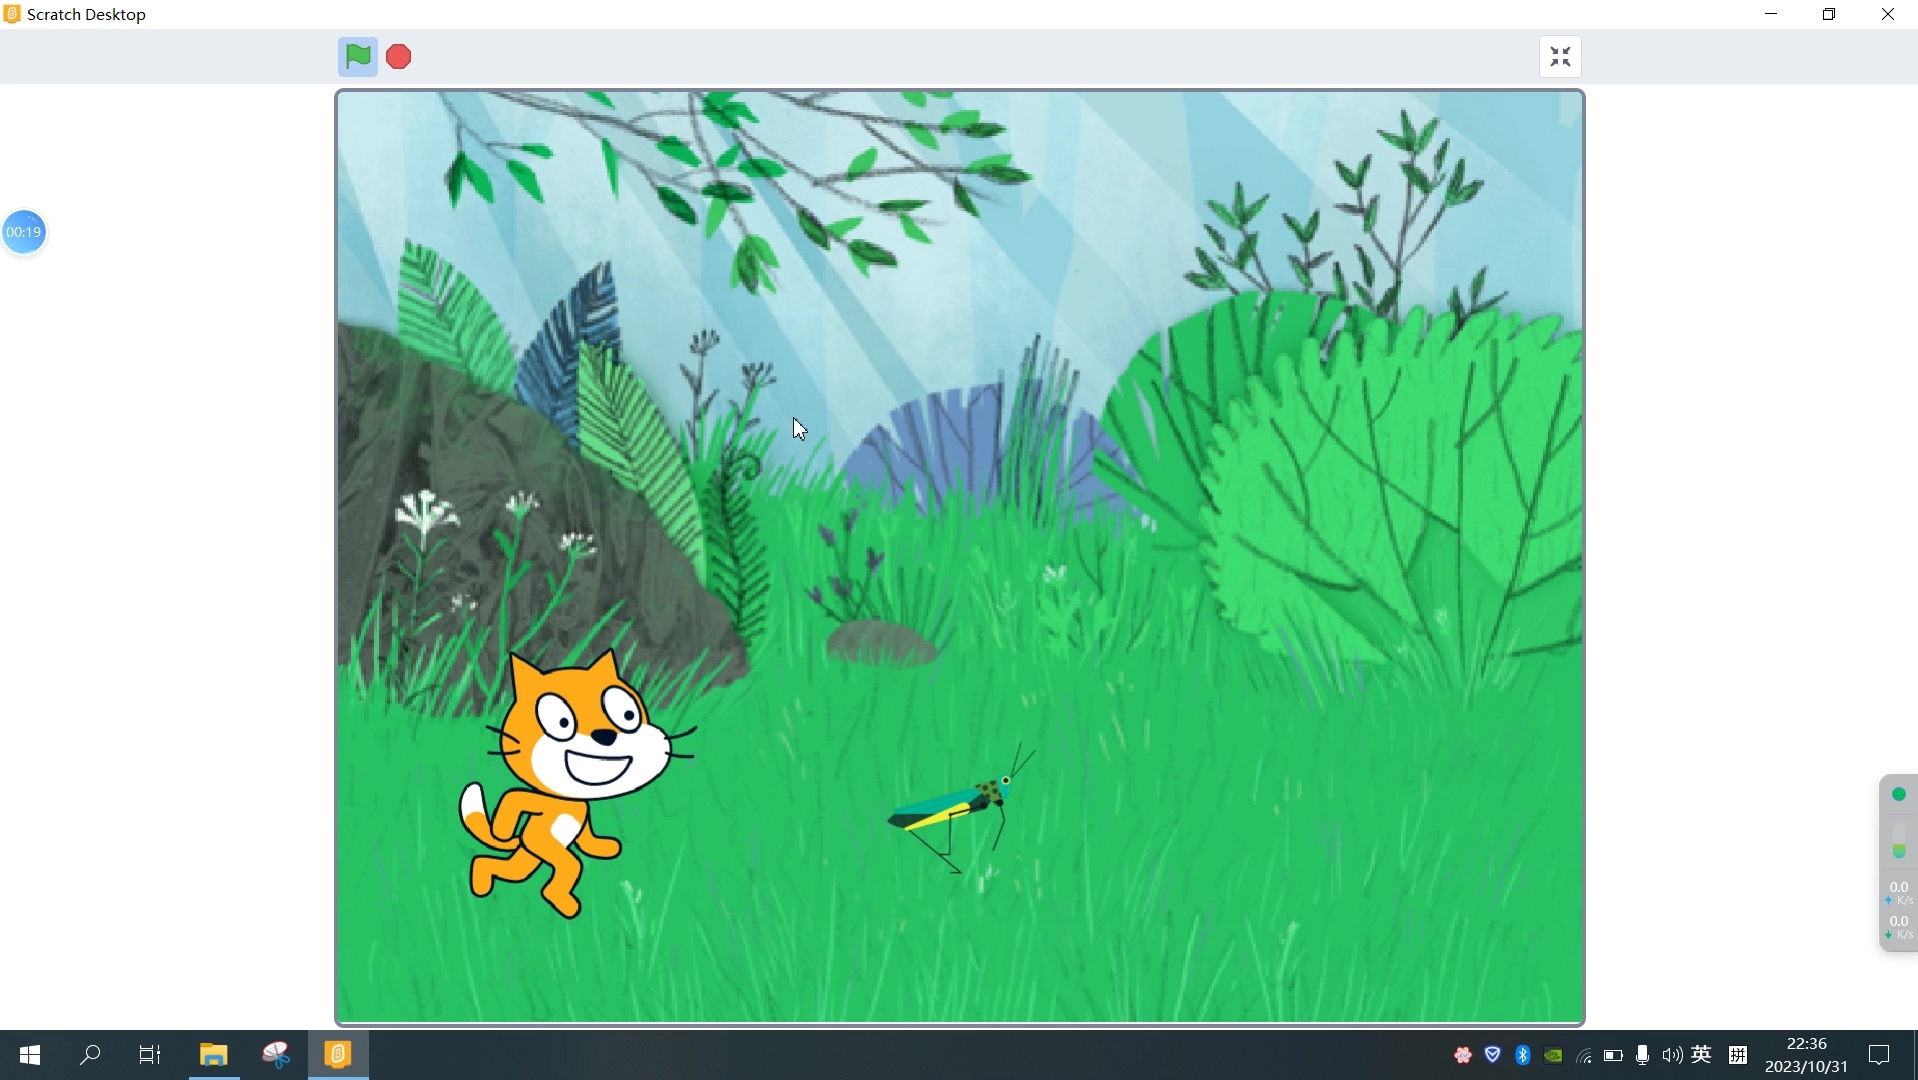Switch input language by clicking 英
1918x1080 pixels.
(x=1703, y=1055)
